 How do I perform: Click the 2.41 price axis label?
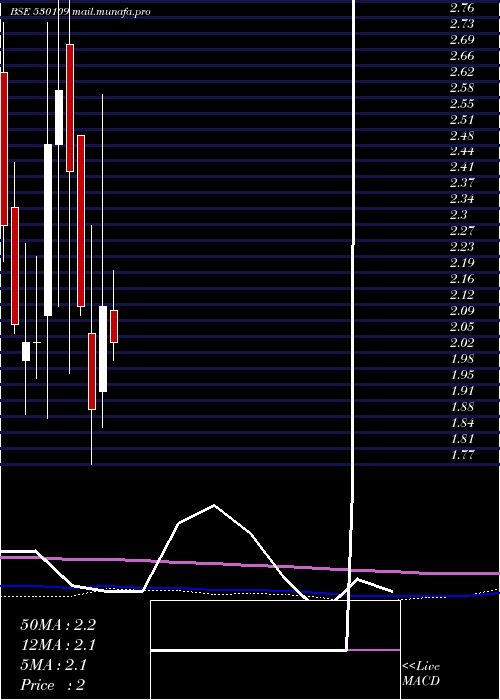[x=462, y=167]
